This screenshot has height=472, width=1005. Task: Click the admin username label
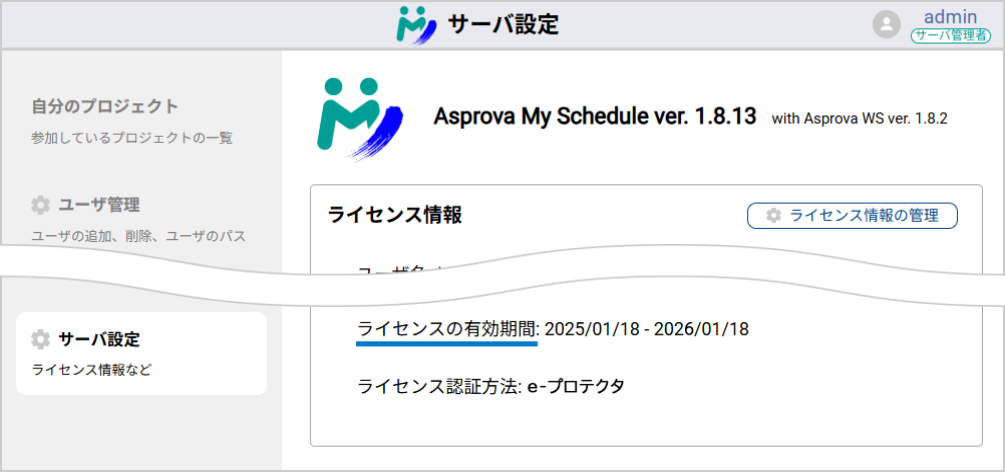(951, 17)
